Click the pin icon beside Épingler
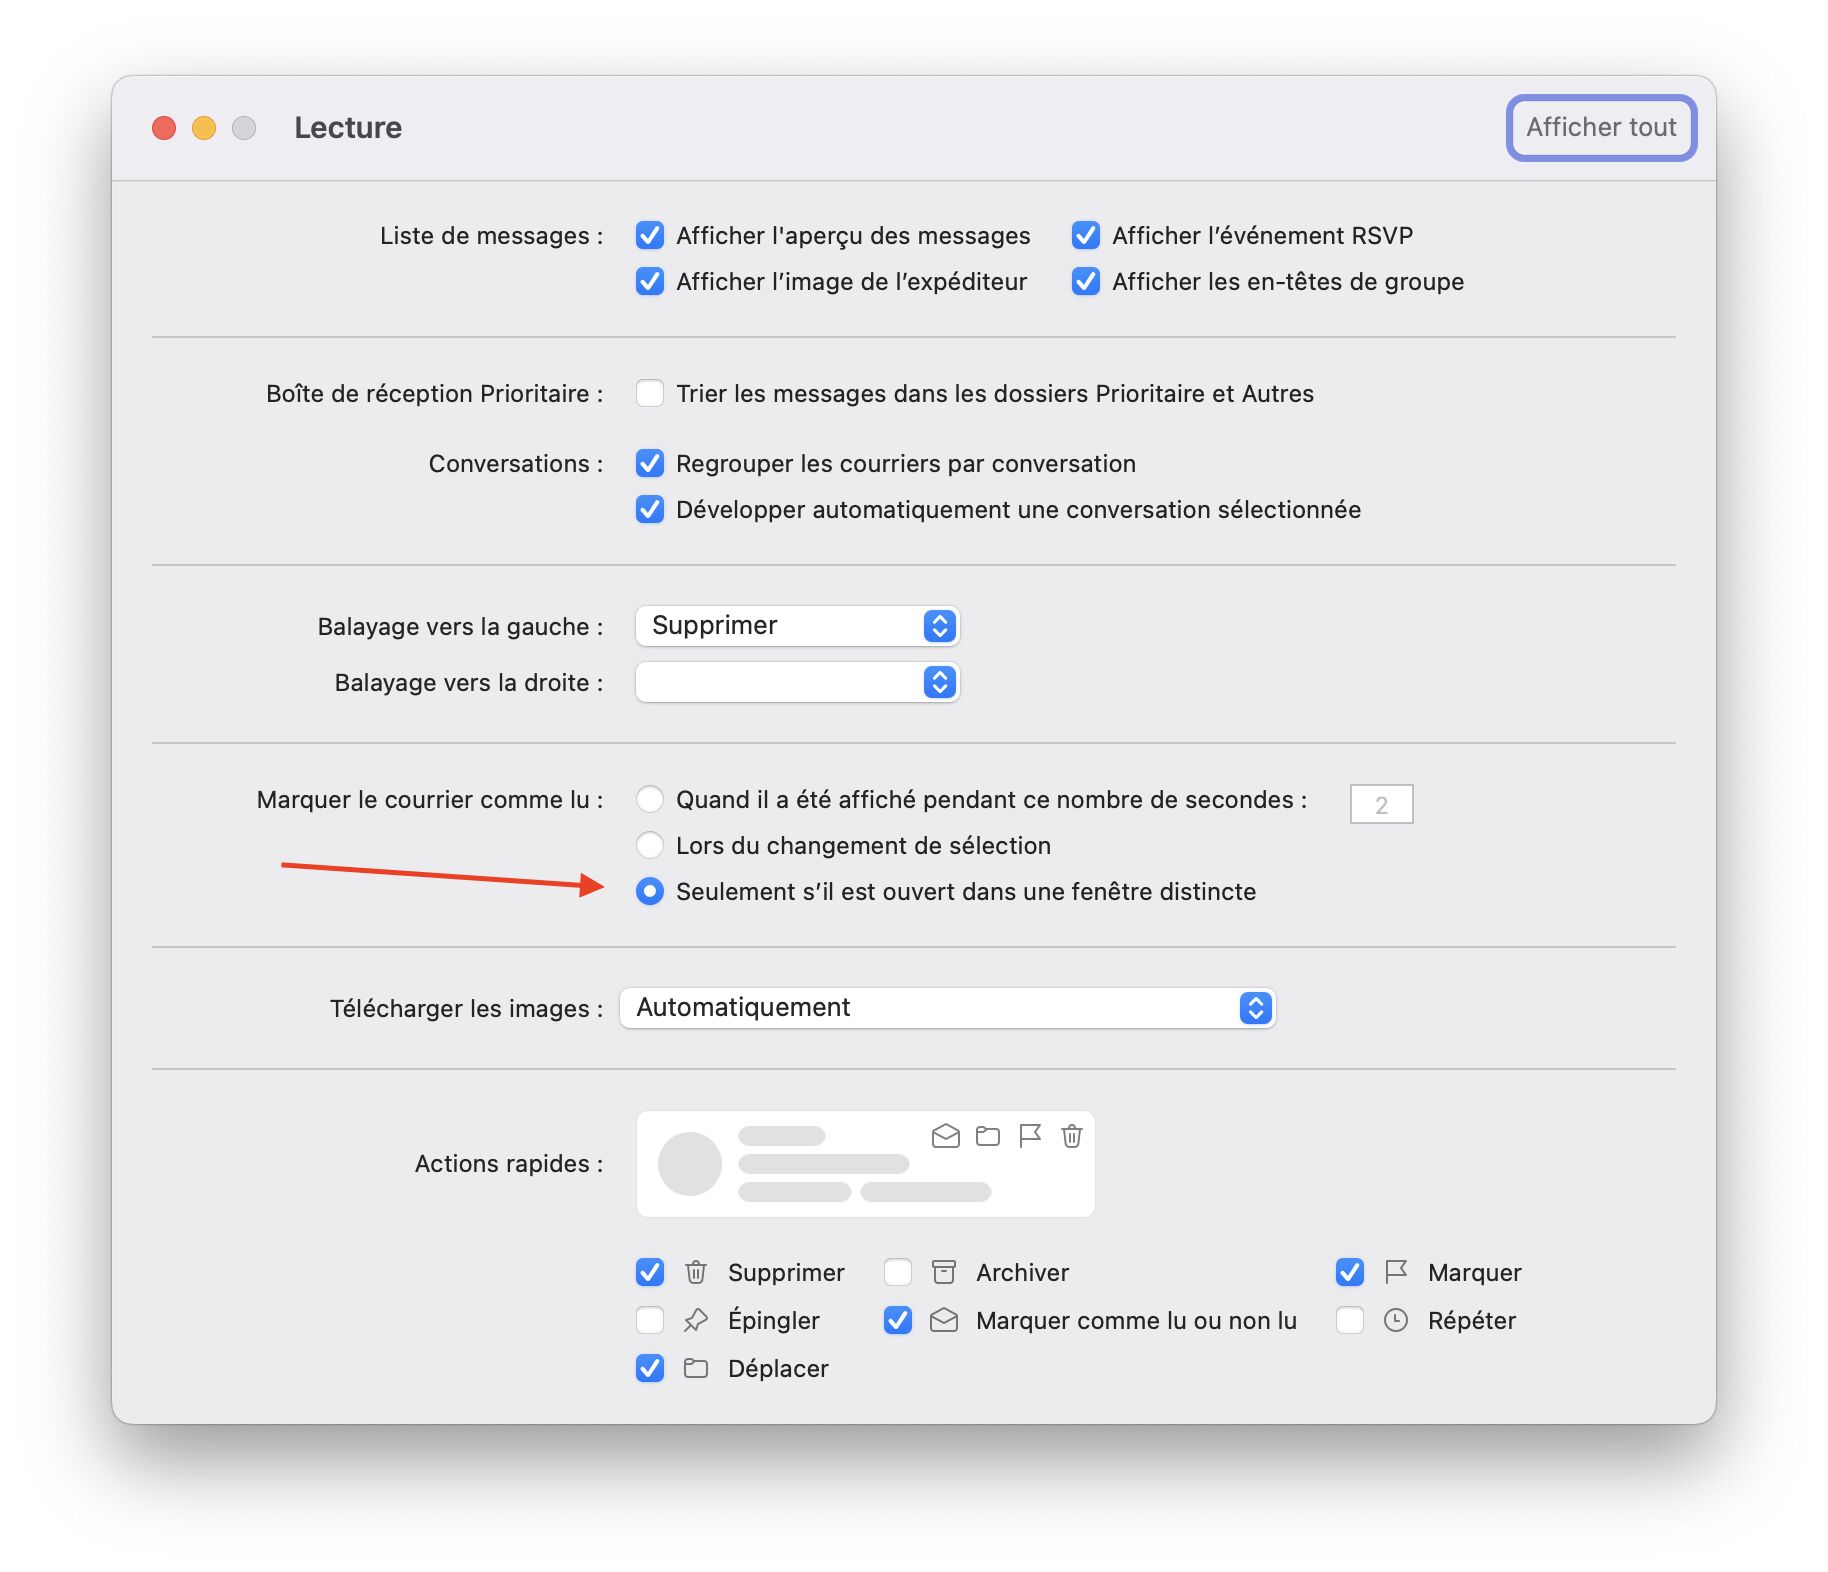The width and height of the screenshot is (1828, 1572). point(696,1320)
